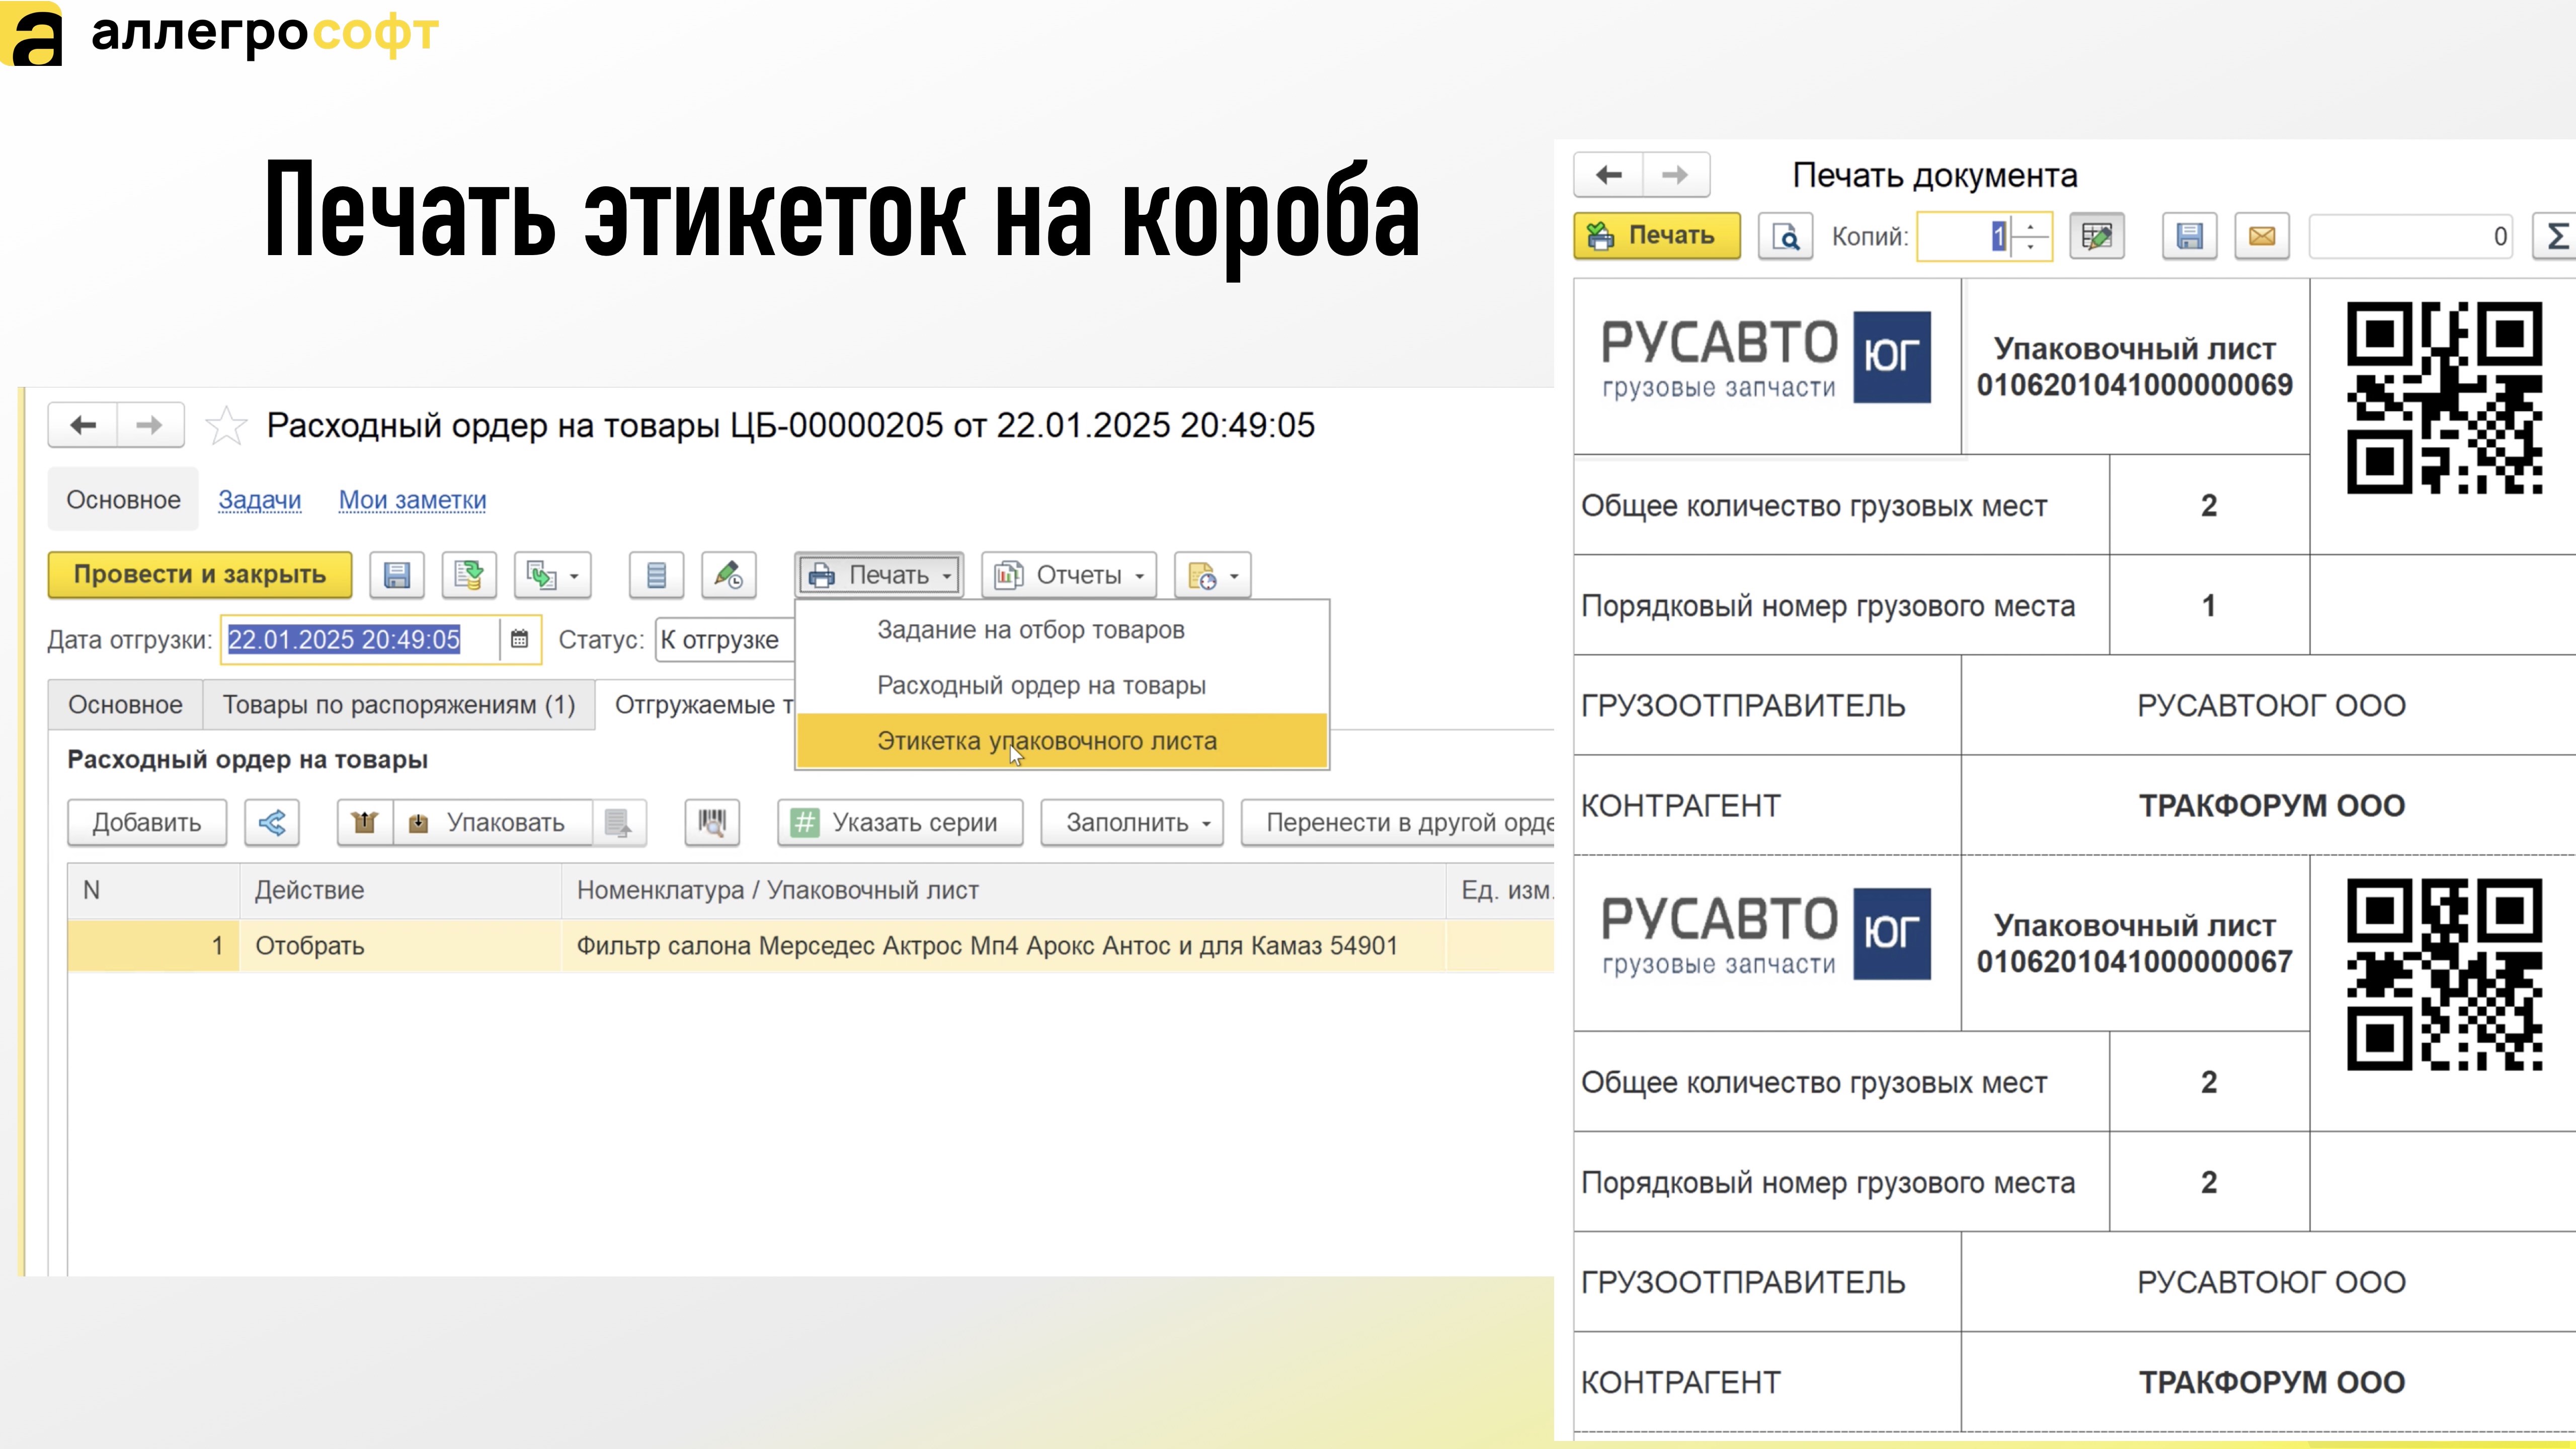The image size is (2576, 1449).
Task: Open the Задачи link
Action: pos(260,500)
